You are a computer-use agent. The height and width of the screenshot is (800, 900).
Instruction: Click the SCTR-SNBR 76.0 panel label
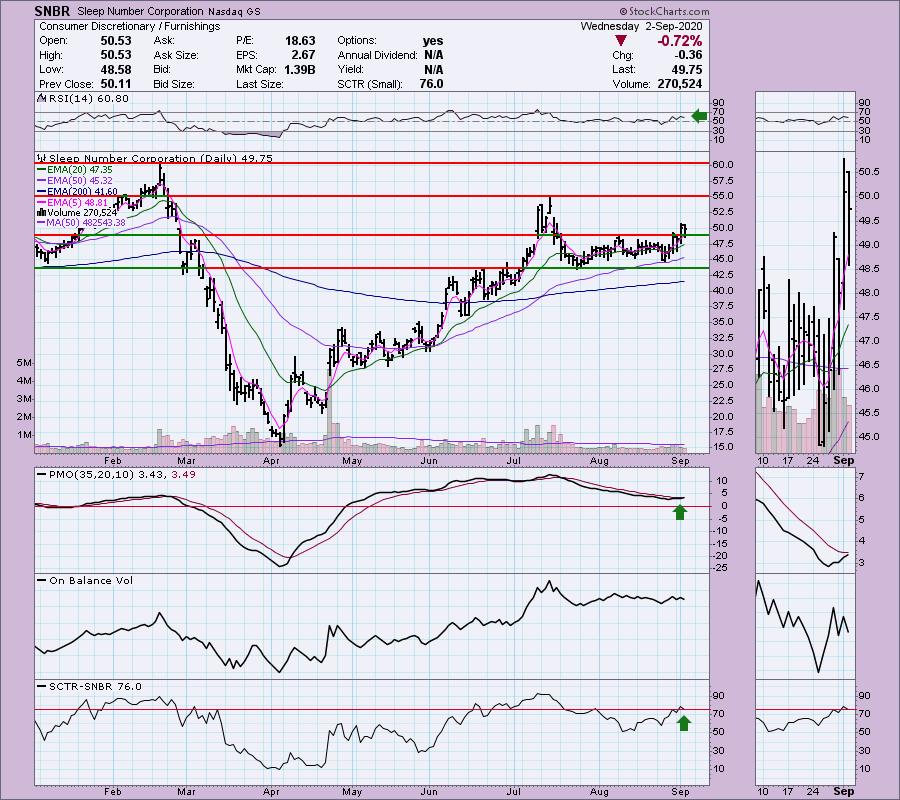coord(95,686)
